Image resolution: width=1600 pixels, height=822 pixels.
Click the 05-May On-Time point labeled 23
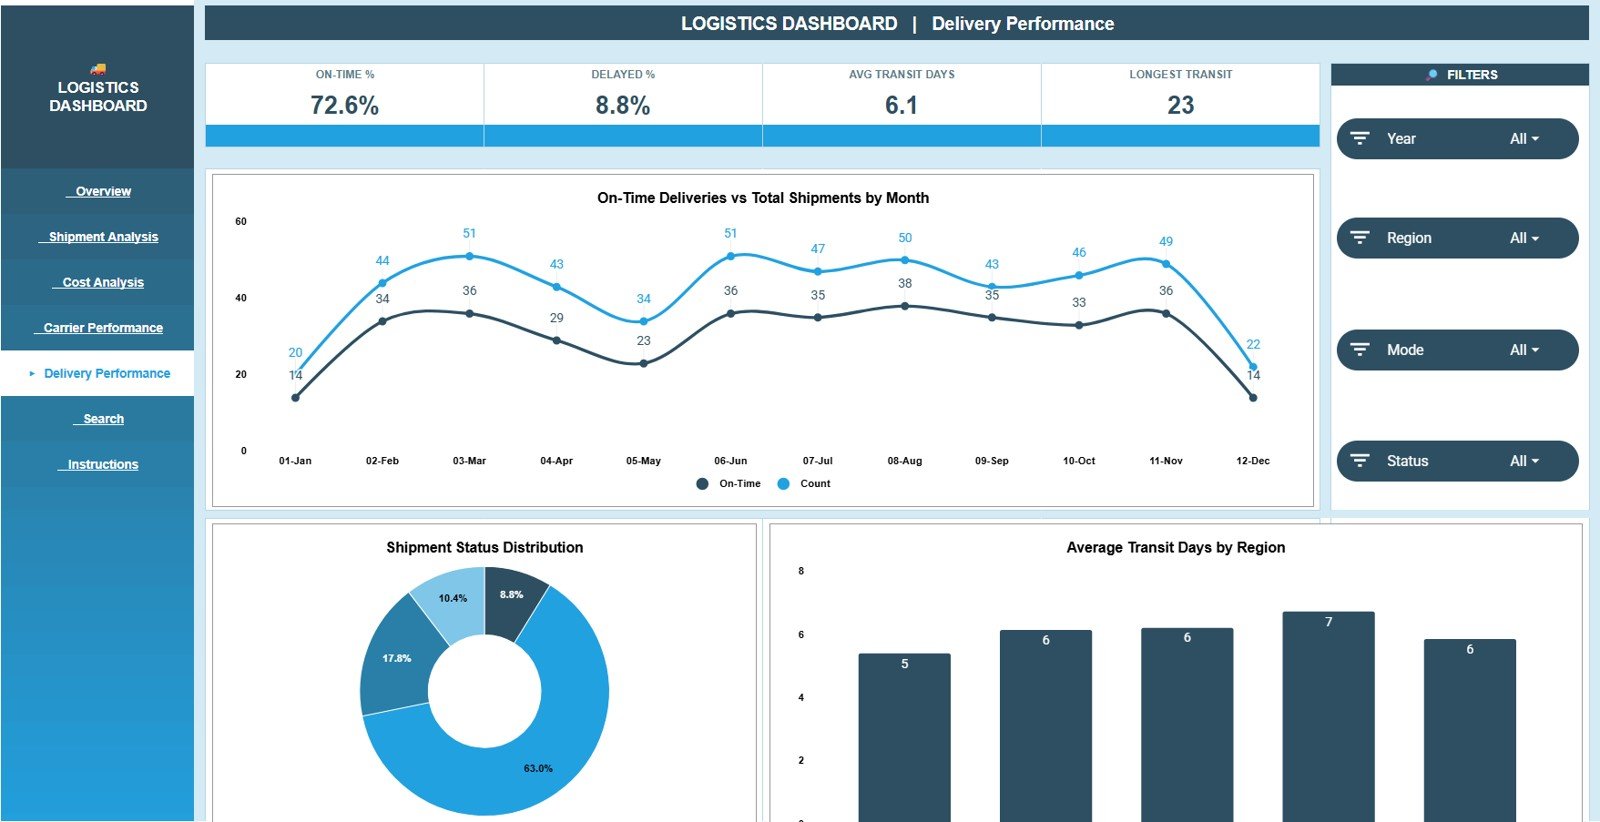pyautogui.click(x=643, y=363)
